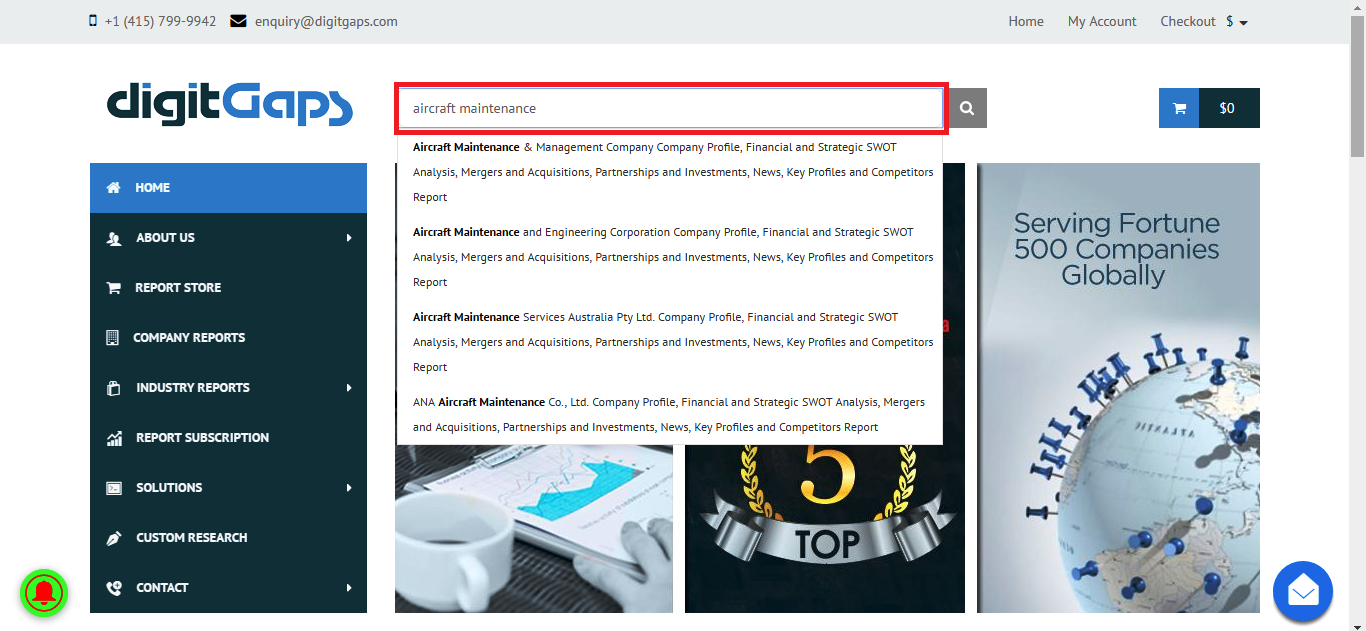Go to the Checkout link
1366x631 pixels.
(1188, 21)
